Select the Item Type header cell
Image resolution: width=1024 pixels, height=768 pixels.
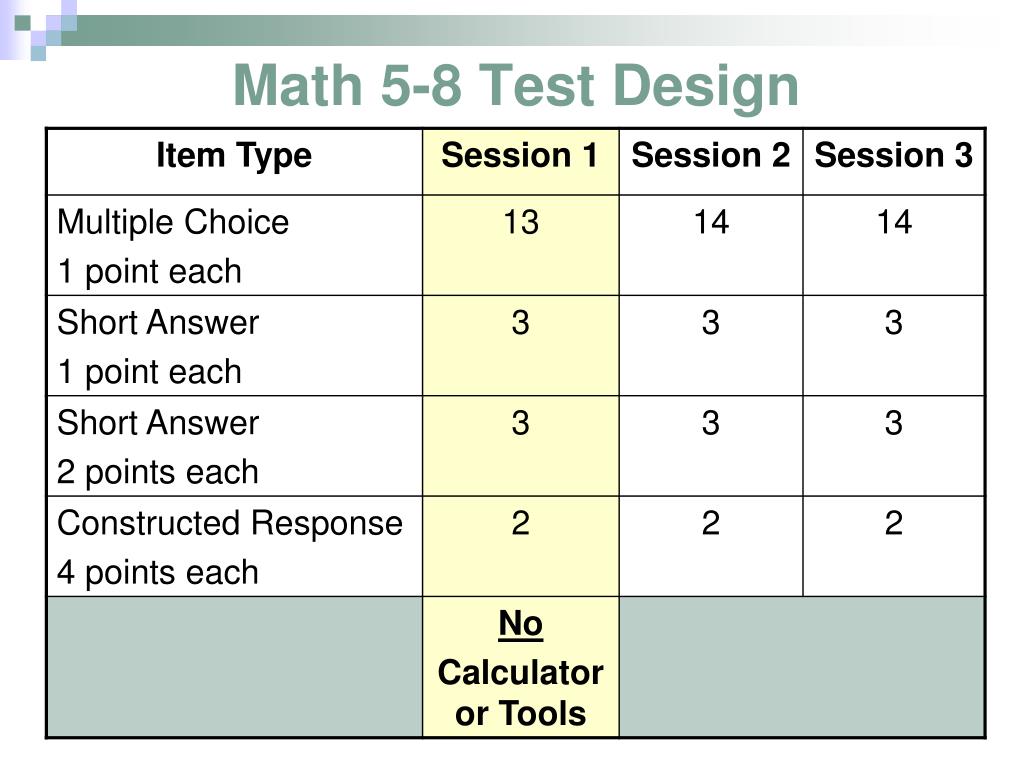pyautogui.click(x=234, y=162)
